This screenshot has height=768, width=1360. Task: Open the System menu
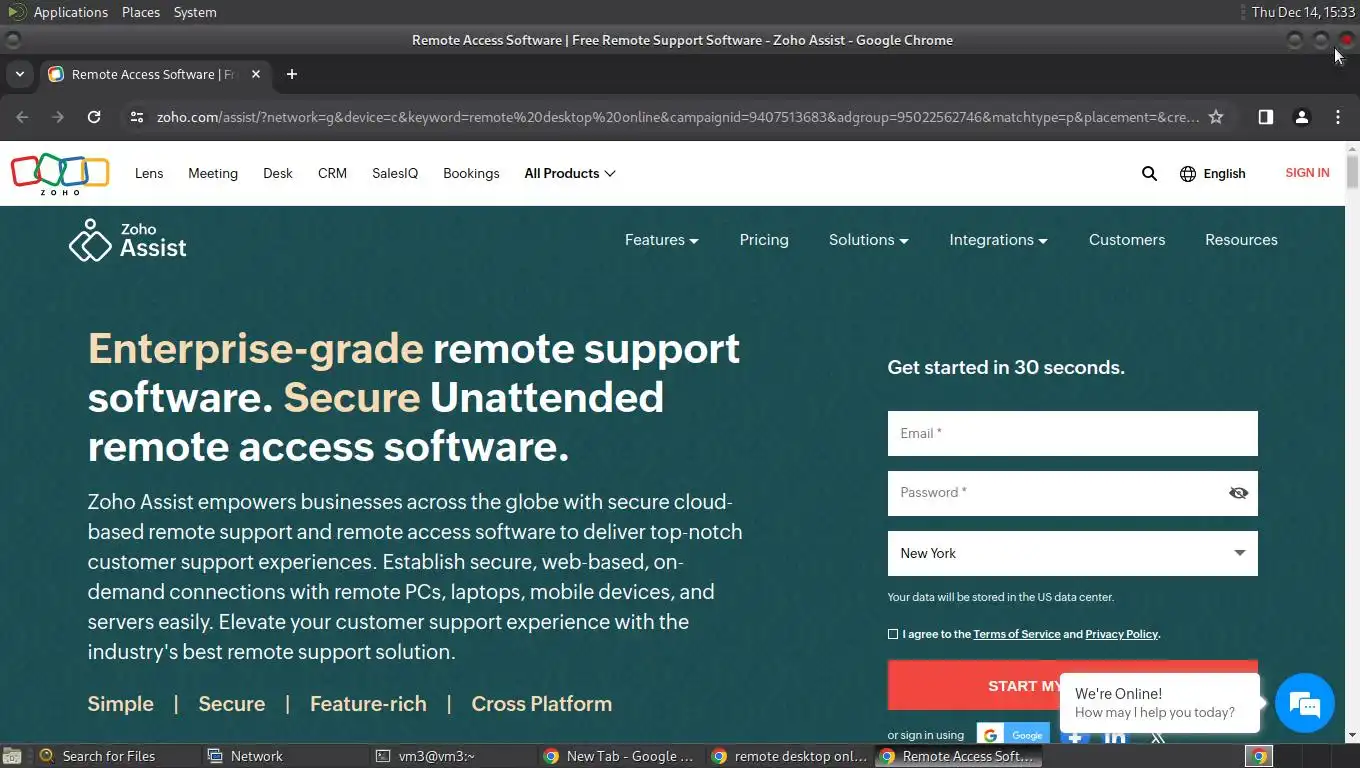(195, 12)
